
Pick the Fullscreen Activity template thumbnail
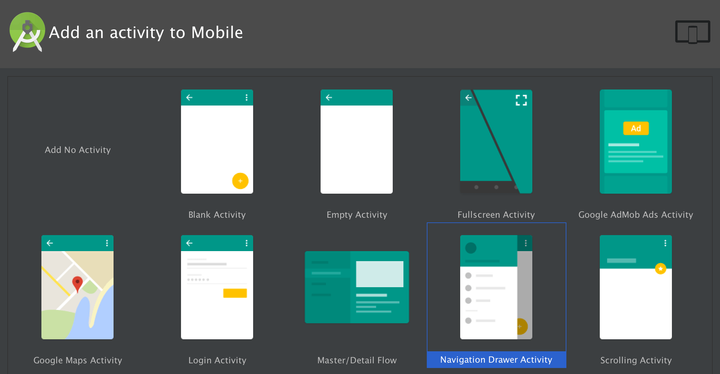(496, 142)
